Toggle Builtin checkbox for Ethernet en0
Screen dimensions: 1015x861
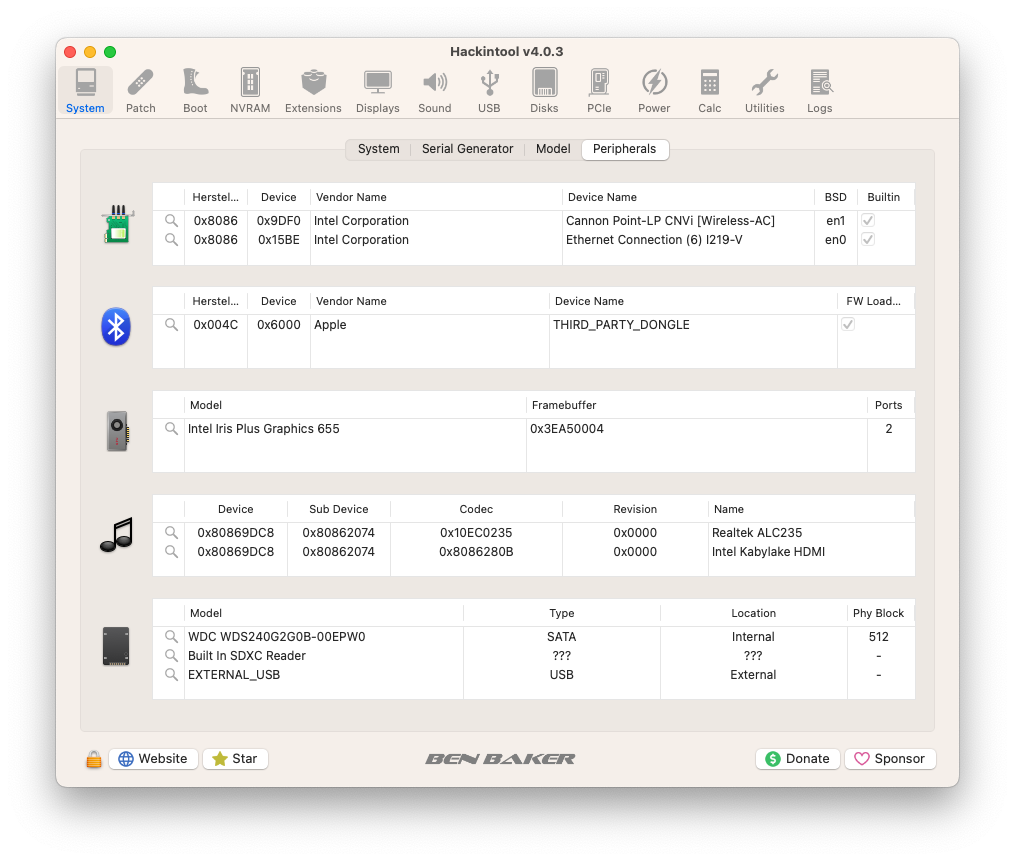point(868,240)
